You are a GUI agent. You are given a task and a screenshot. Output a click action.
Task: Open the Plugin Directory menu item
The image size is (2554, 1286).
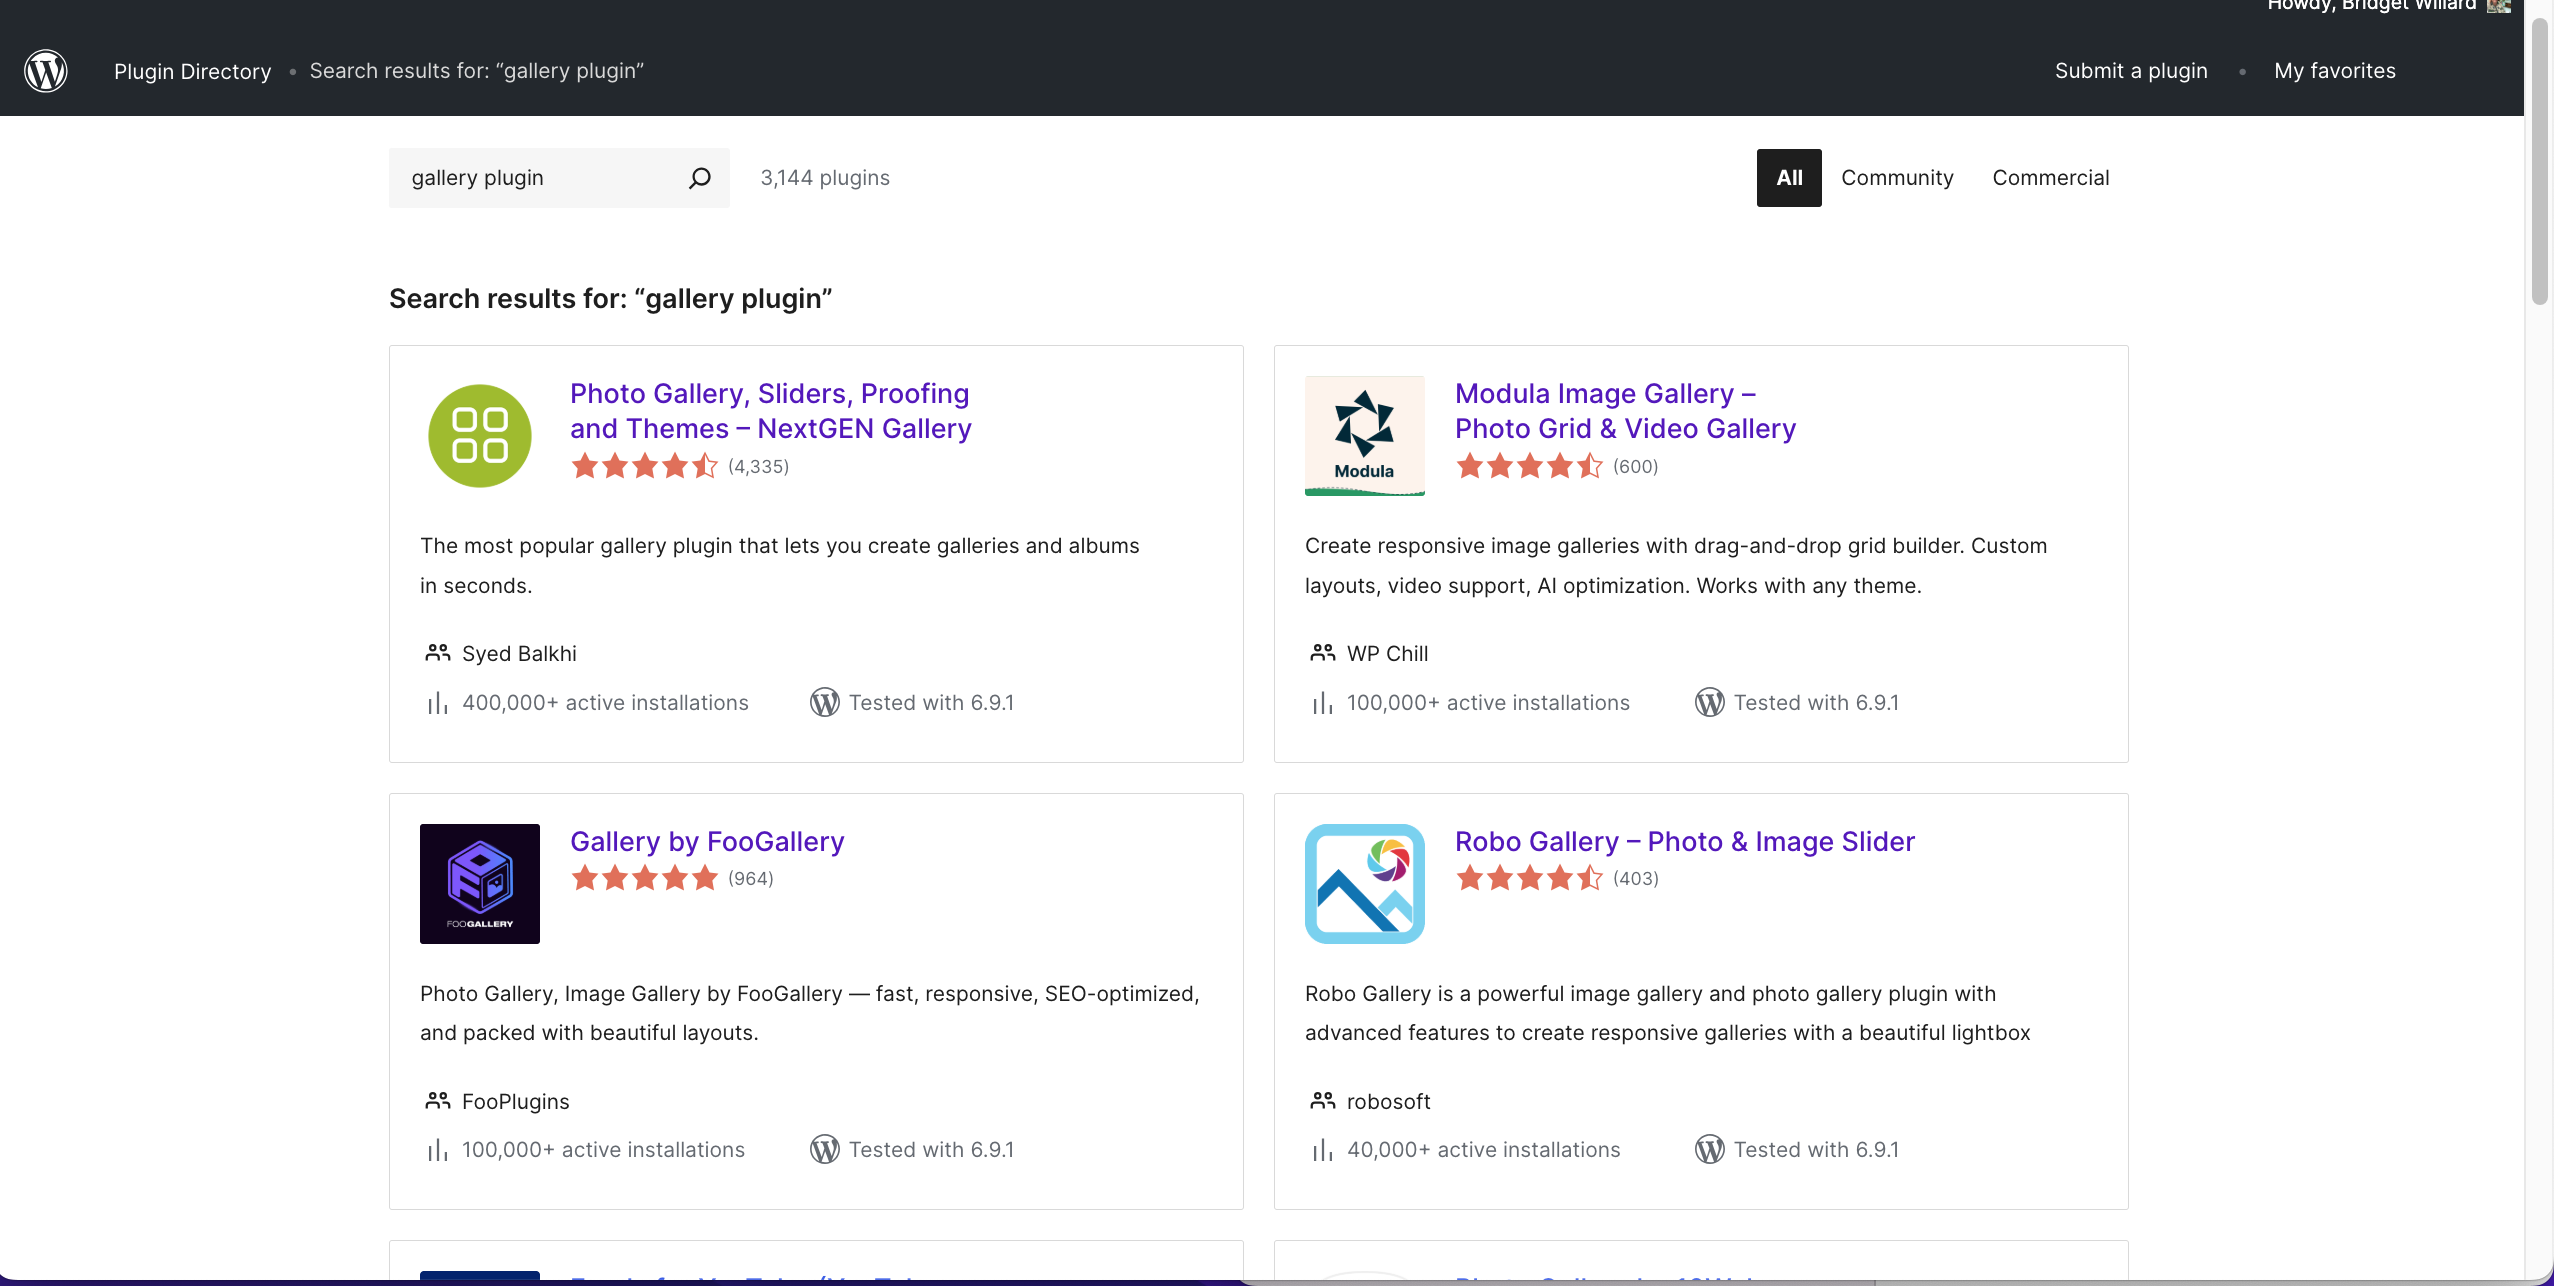click(x=192, y=70)
